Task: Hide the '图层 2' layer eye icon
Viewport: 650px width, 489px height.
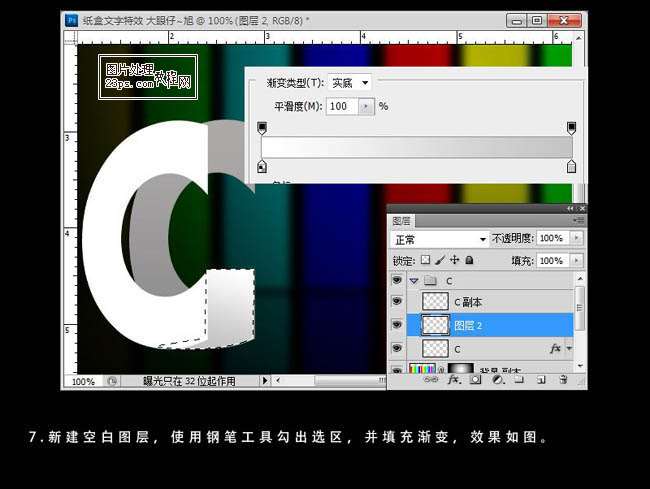Action: click(x=397, y=324)
